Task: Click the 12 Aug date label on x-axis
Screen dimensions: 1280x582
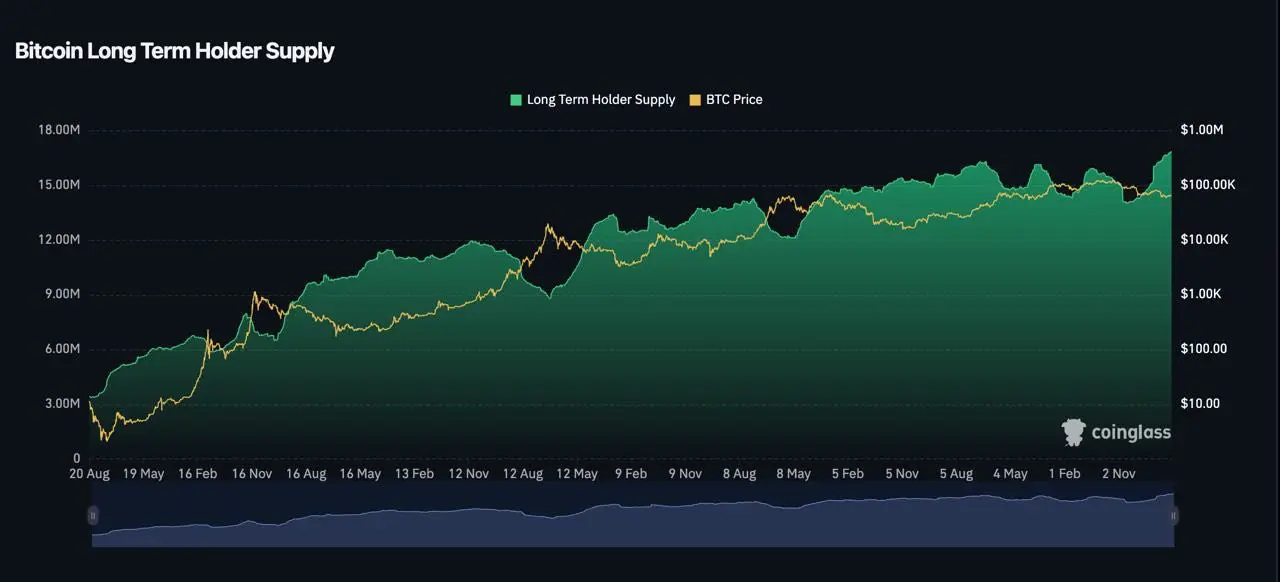Action: 523,474
